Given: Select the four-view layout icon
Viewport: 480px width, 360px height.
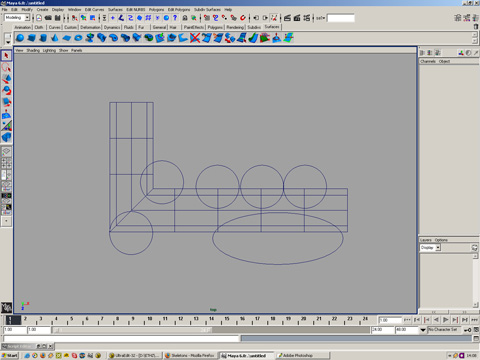Looking at the screenshot, I should click(x=6, y=163).
